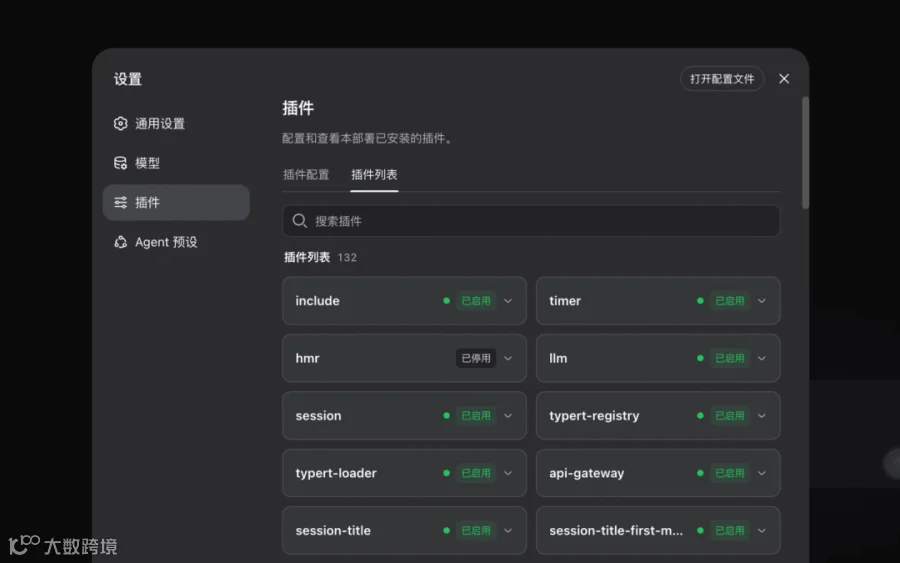
Task: Toggle 已启用 status of timer plugin
Action: [730, 301]
